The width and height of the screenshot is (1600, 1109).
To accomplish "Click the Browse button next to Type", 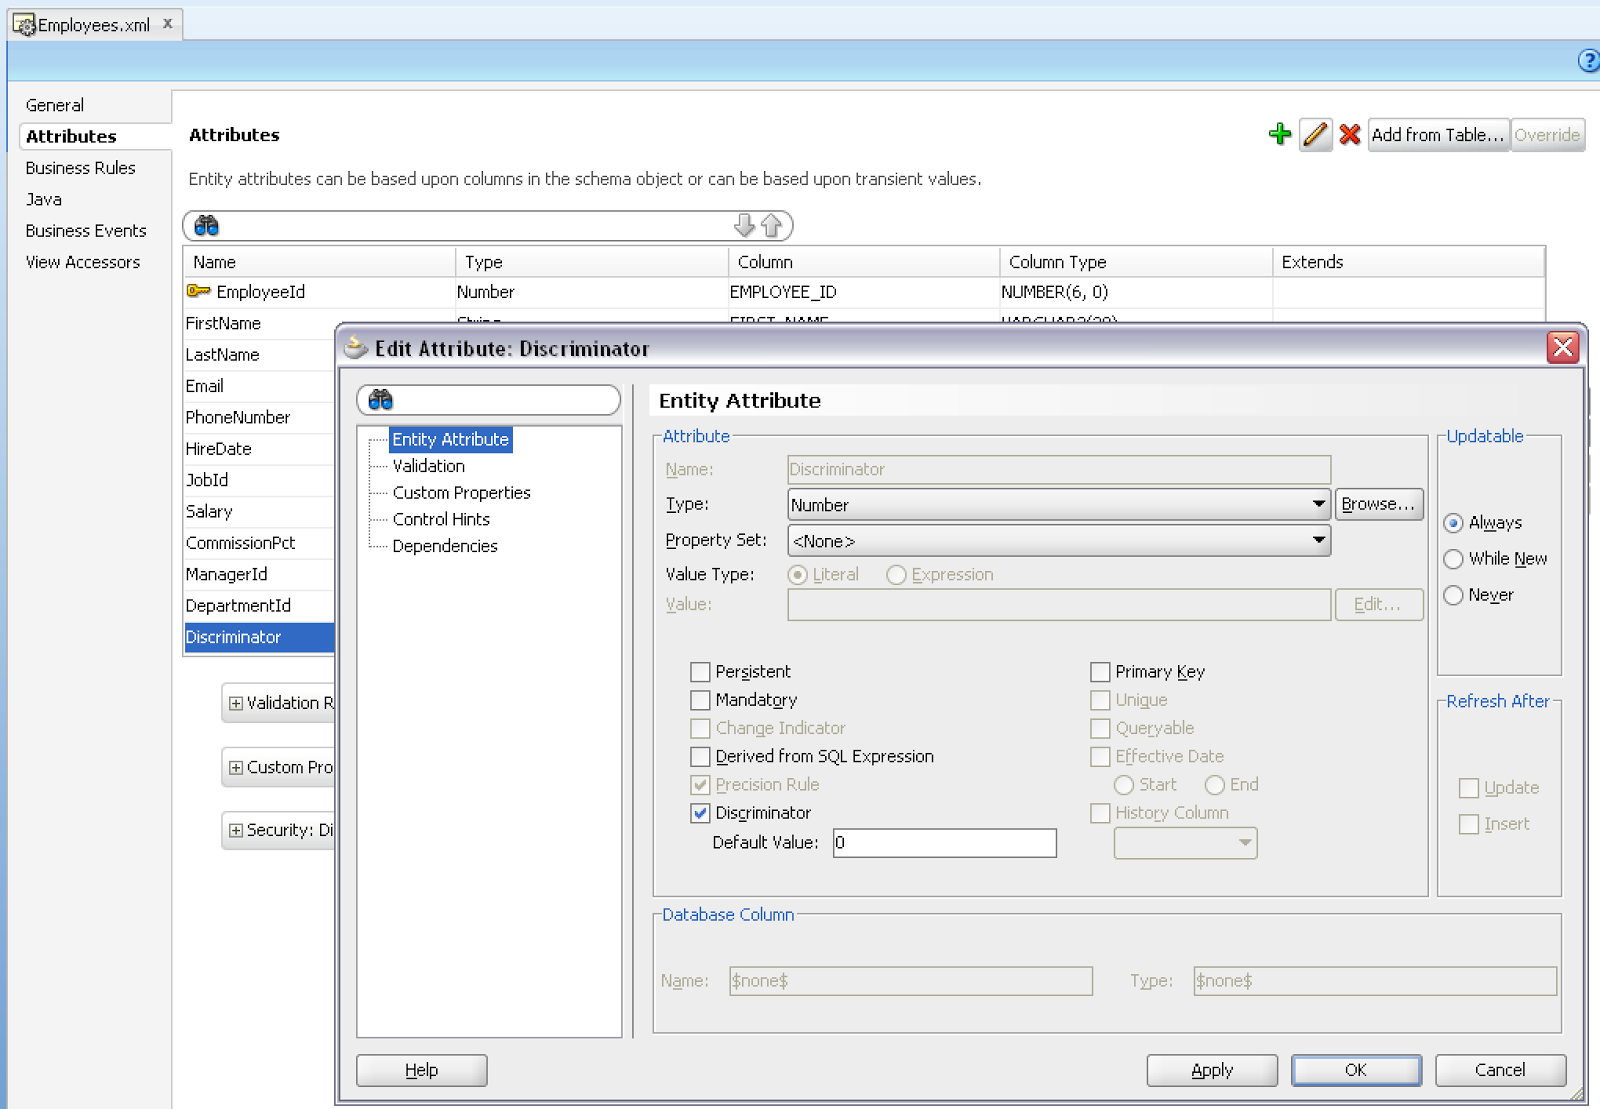I will 1378,504.
